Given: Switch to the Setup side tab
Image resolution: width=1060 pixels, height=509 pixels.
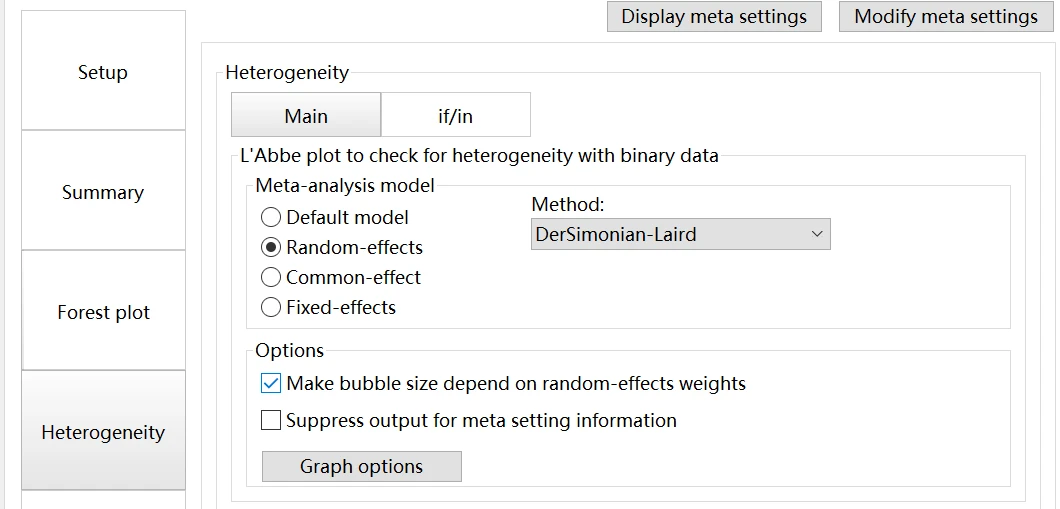Looking at the screenshot, I should coord(103,72).
